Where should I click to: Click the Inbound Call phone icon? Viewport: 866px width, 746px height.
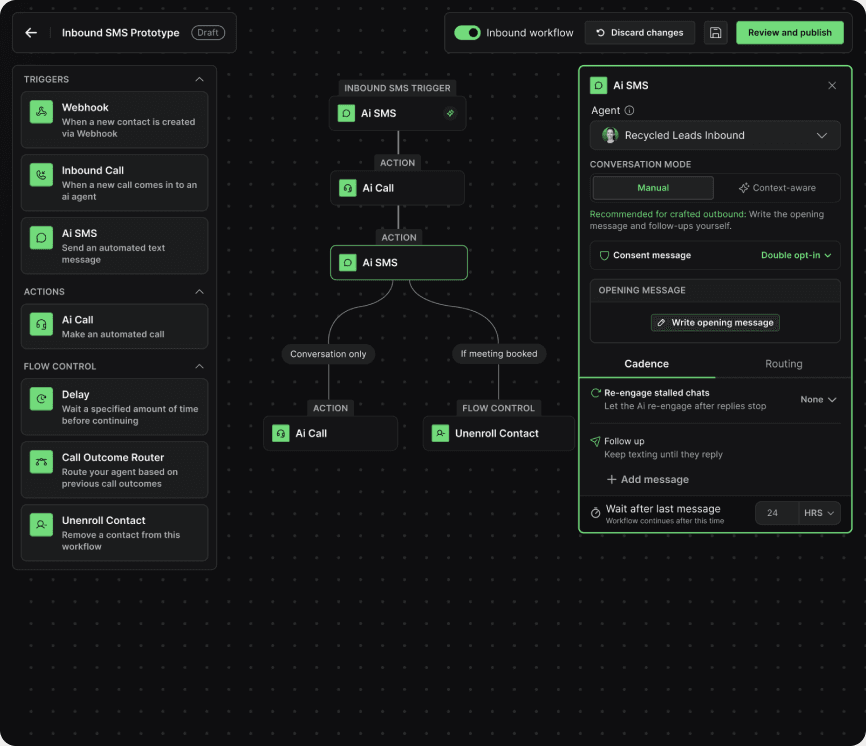41,174
